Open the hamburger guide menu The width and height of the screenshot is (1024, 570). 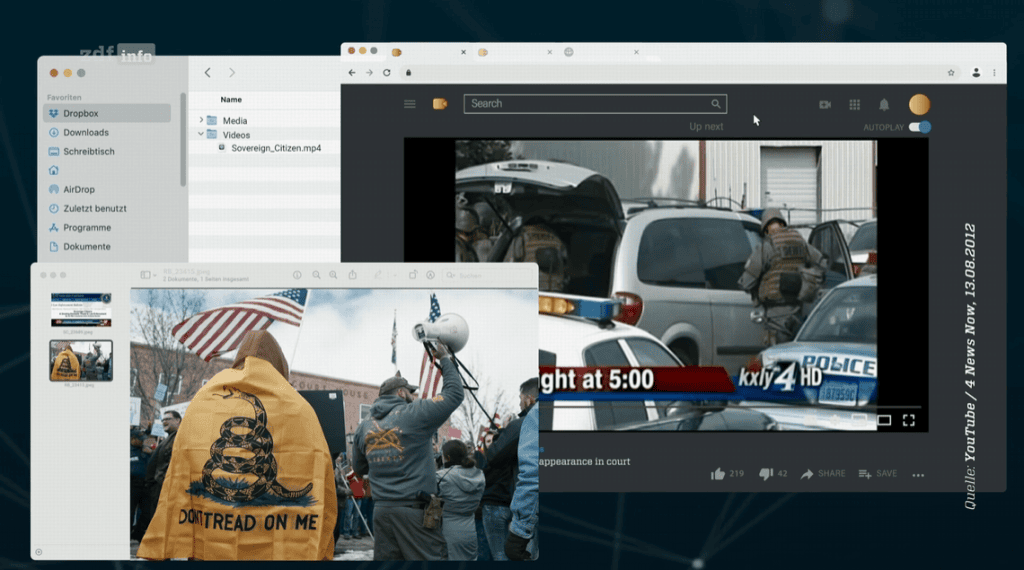(x=409, y=104)
